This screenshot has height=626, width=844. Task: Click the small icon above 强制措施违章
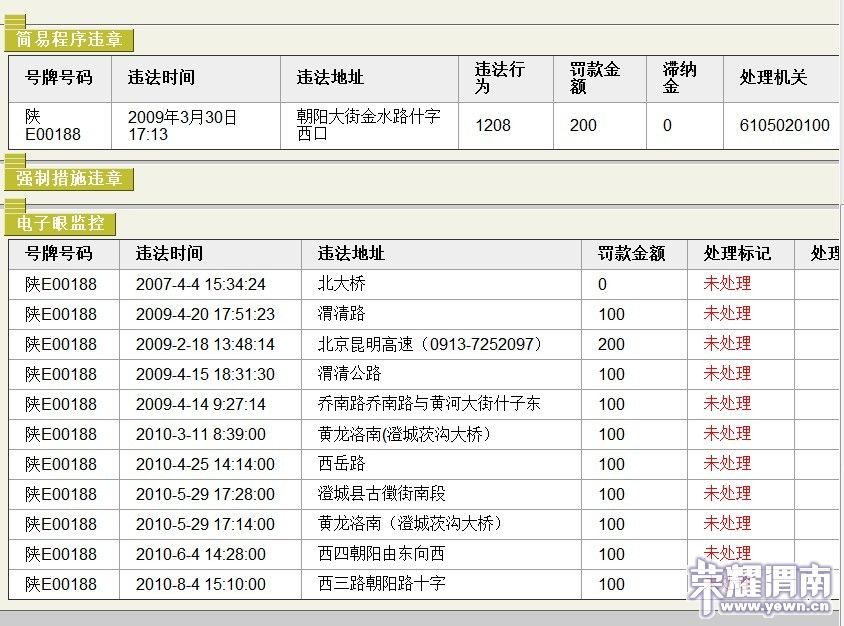pyautogui.click(x=15, y=160)
